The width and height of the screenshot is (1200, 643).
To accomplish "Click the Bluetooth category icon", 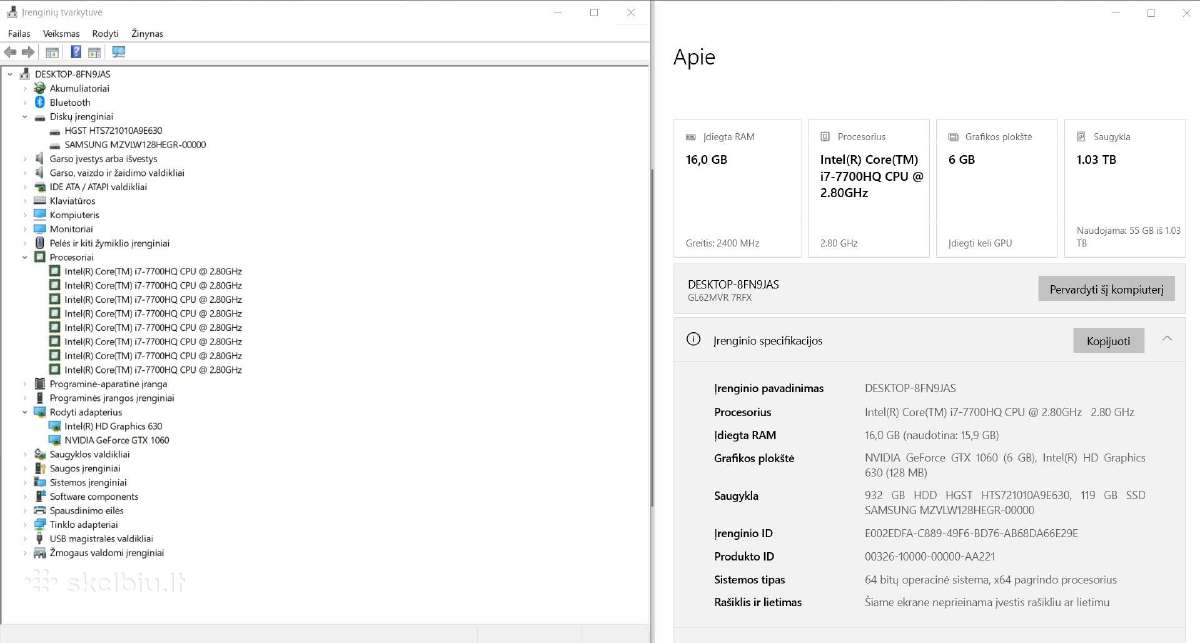I will click(40, 102).
